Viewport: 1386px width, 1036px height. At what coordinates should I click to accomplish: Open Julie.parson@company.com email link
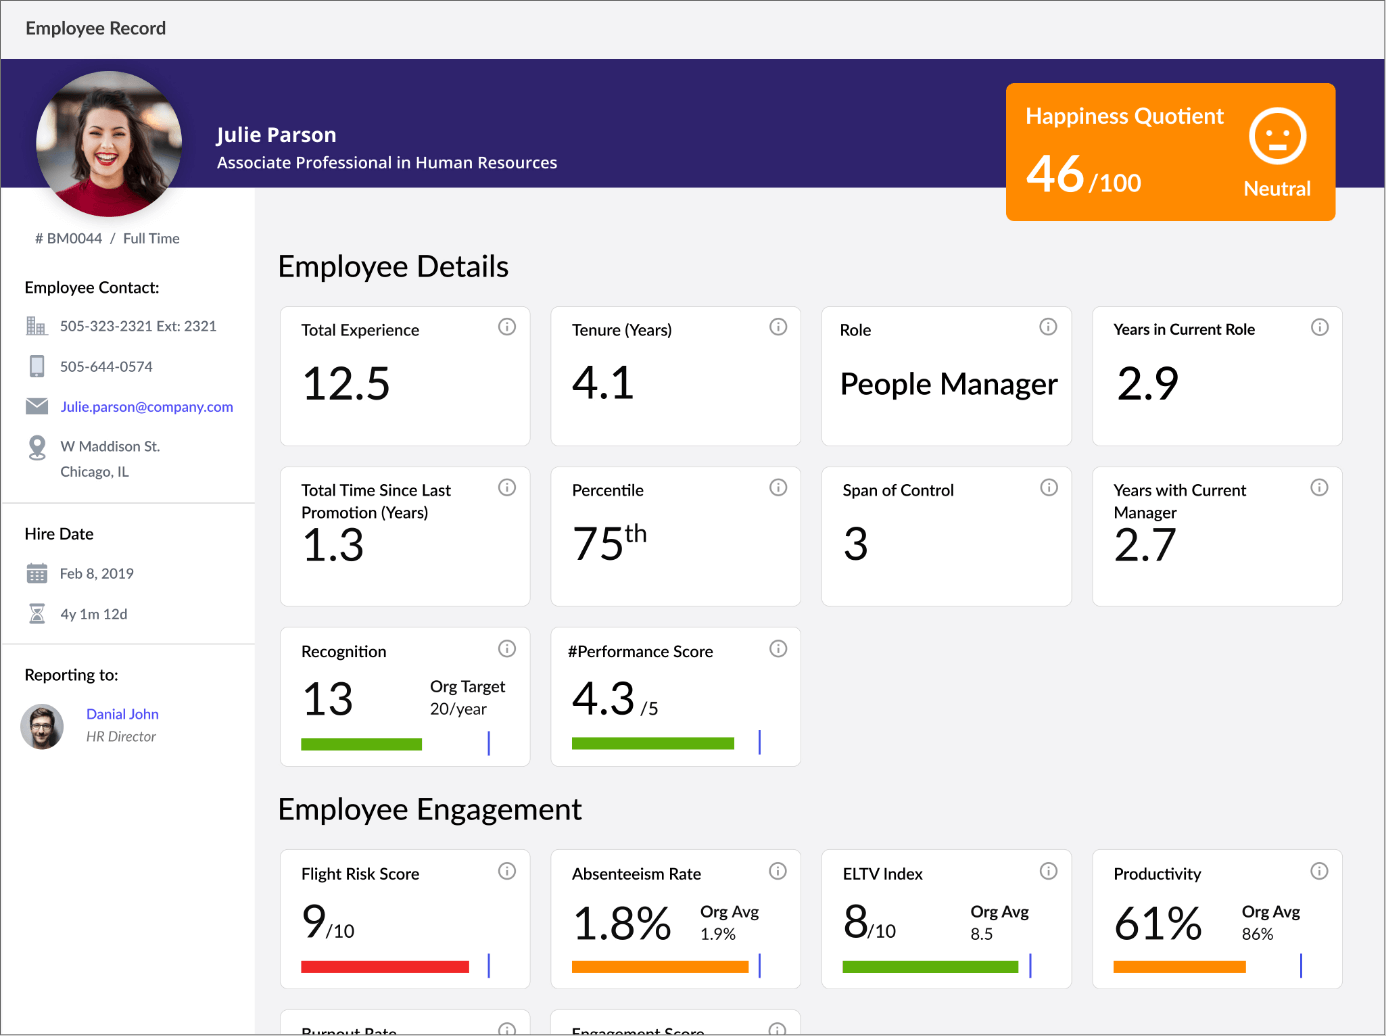tap(147, 407)
